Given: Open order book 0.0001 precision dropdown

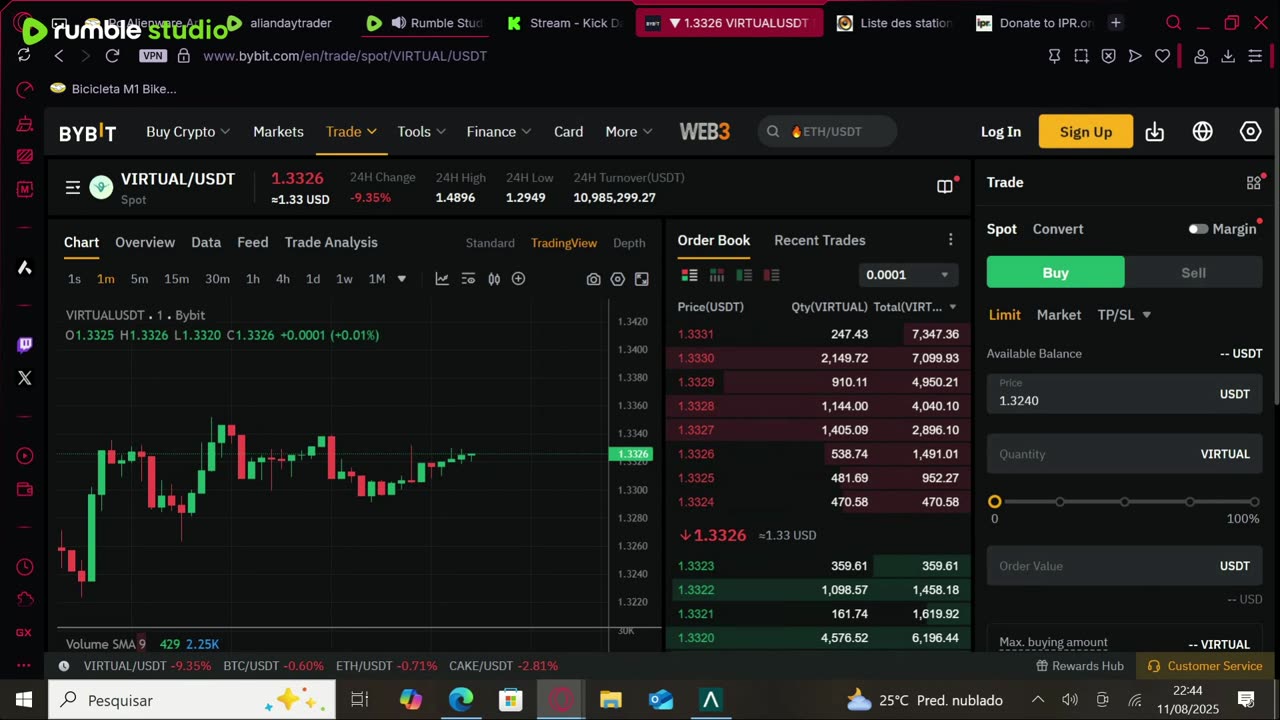Looking at the screenshot, I should [908, 275].
